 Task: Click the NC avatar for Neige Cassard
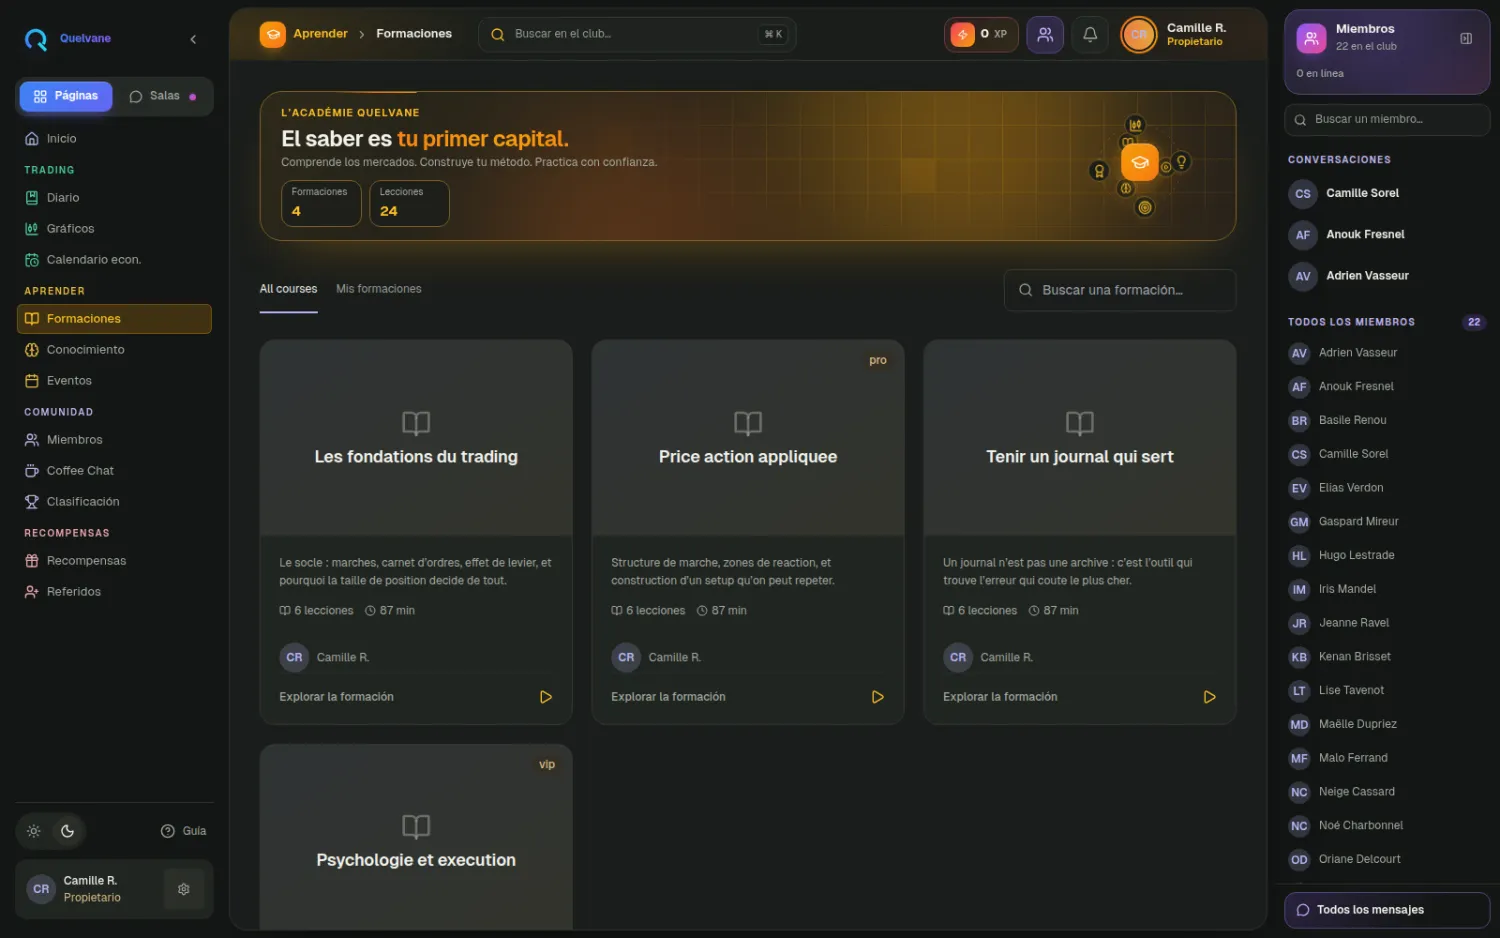coord(1299,793)
